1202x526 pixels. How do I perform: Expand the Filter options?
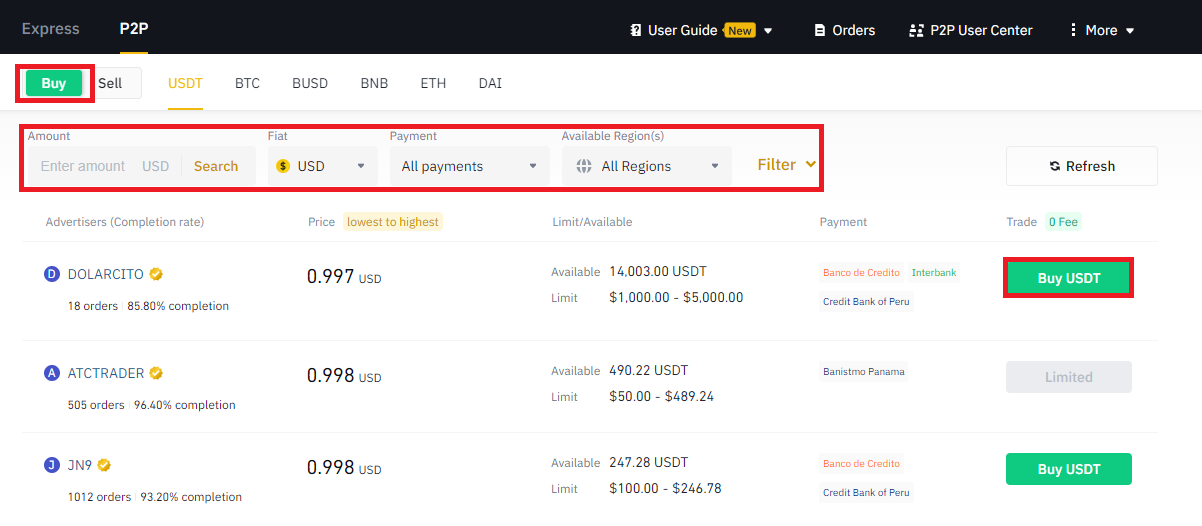coord(787,164)
